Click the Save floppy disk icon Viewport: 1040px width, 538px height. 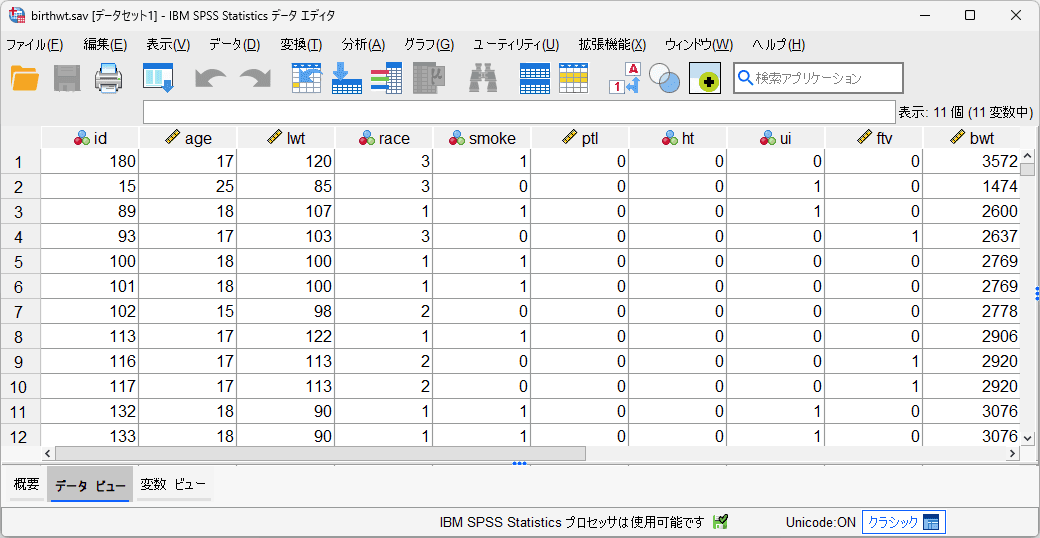pyautogui.click(x=67, y=78)
